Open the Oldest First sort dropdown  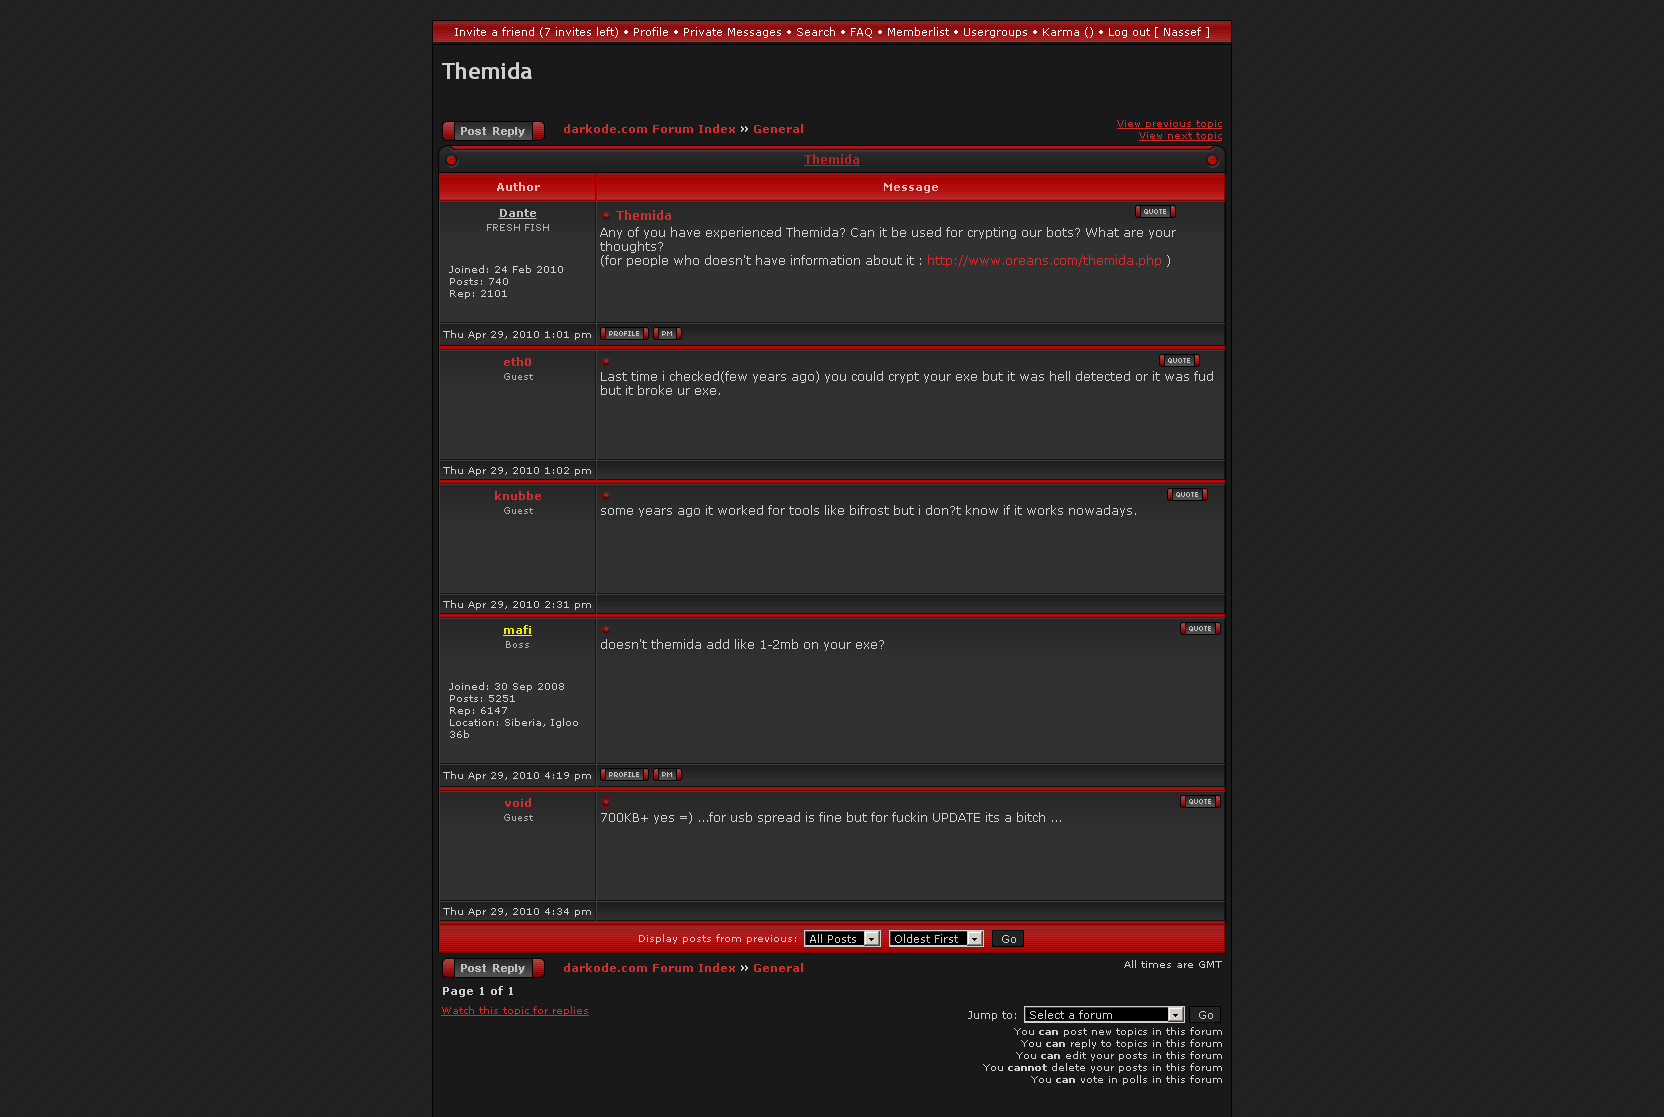tap(936, 939)
